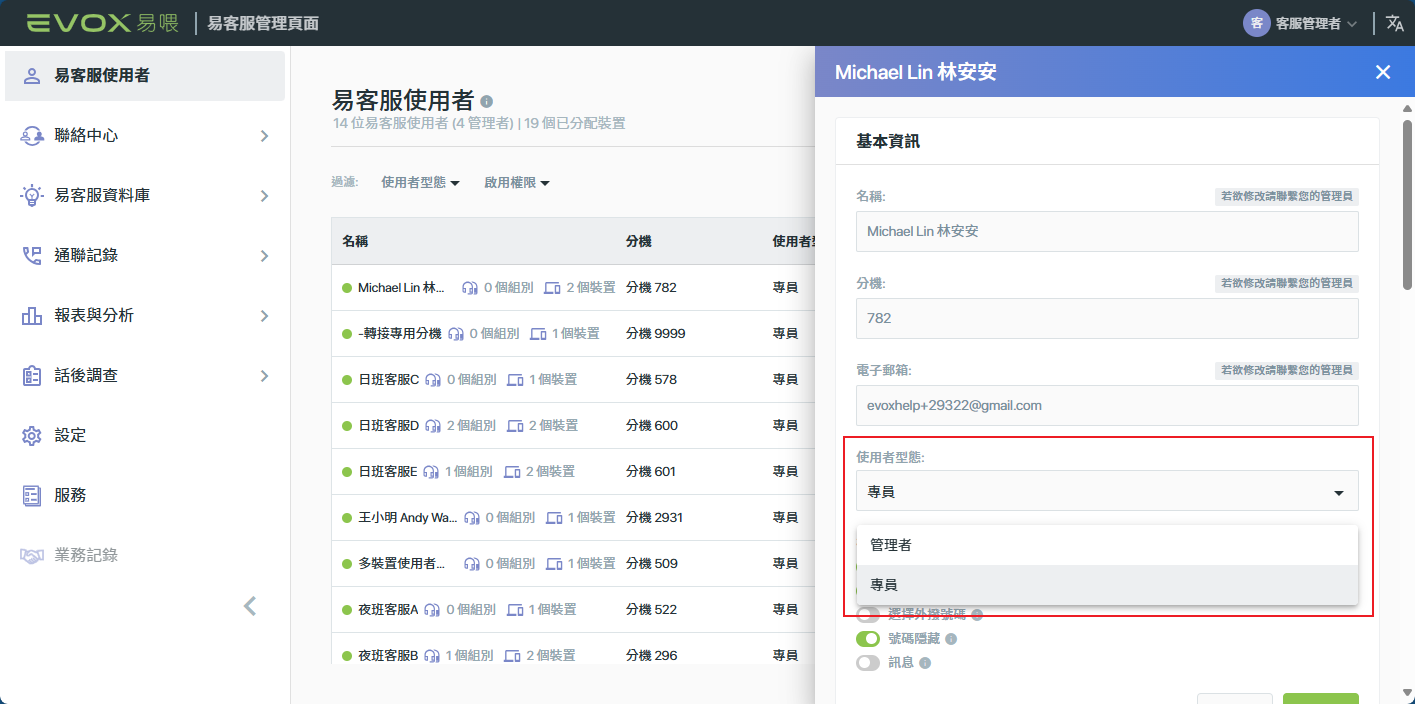Click the info icon beside 易客服使用者 heading
Viewport: 1415px width, 704px height.
(486, 101)
